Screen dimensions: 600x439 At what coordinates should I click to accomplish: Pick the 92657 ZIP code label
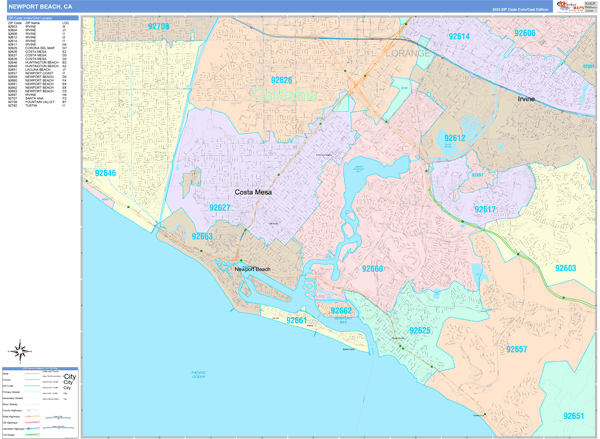(x=516, y=349)
